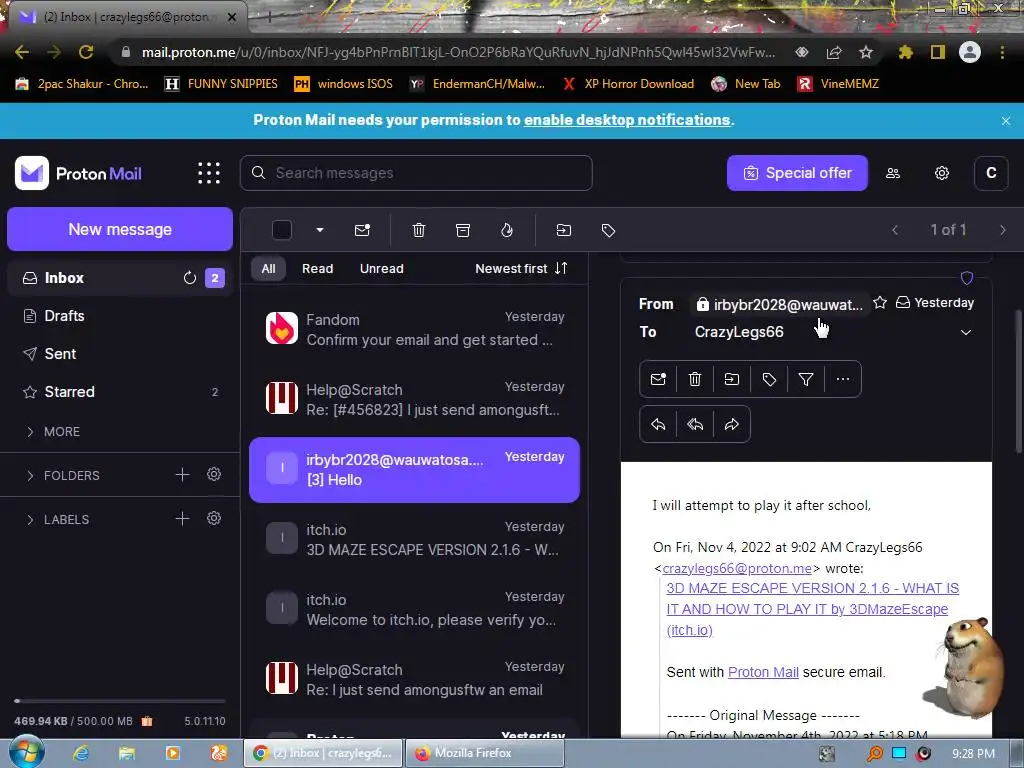Open Mozilla Firefox from the taskbar
This screenshot has width=1024, height=768.
point(485,753)
